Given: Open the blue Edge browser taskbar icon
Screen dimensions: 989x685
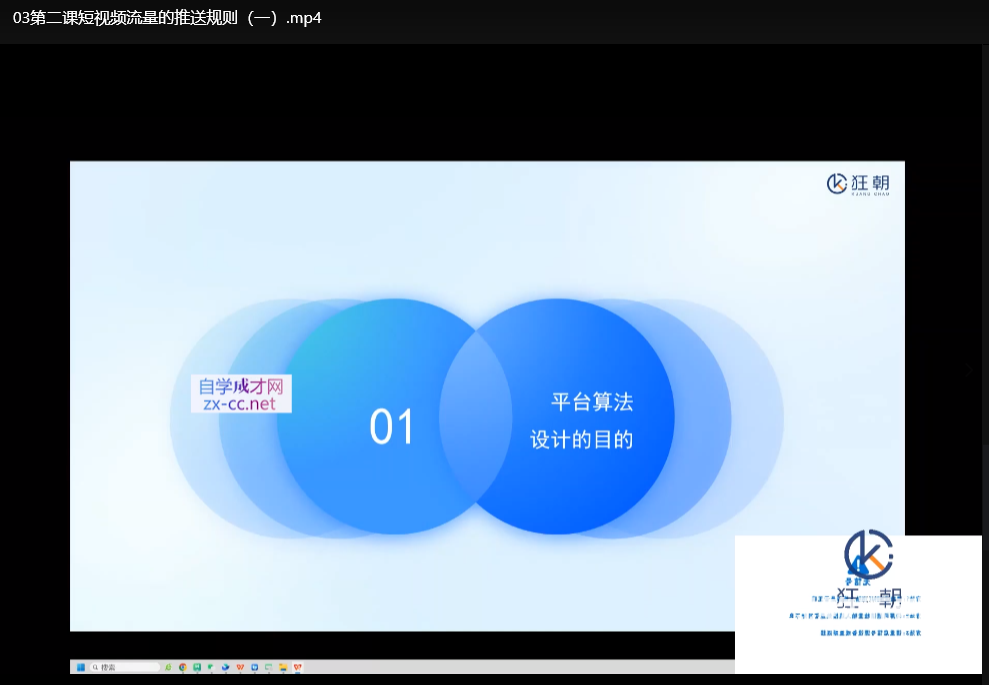Looking at the screenshot, I should 226,667.
